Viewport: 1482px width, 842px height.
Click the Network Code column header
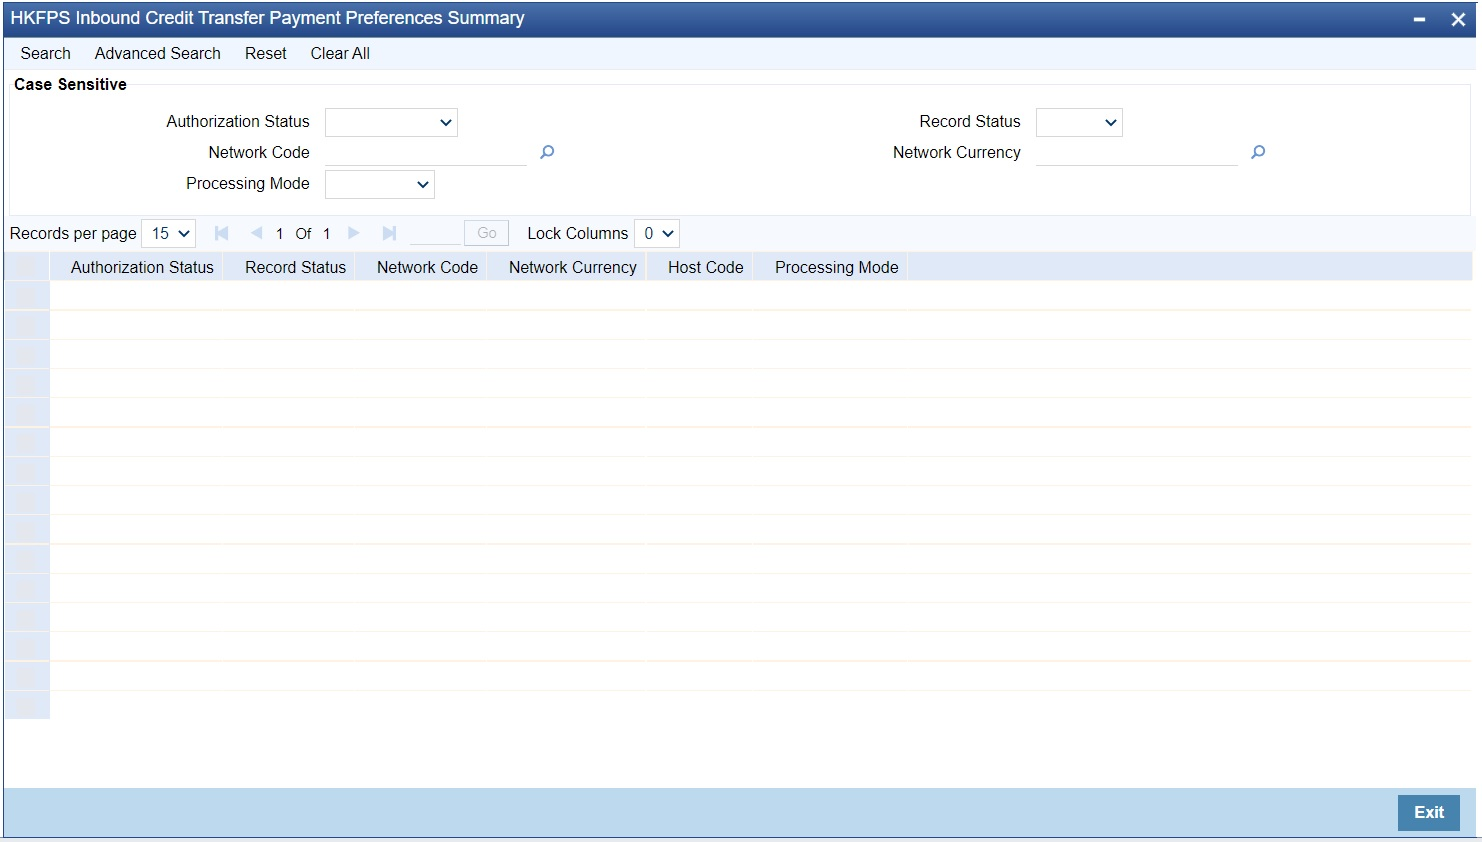427,267
